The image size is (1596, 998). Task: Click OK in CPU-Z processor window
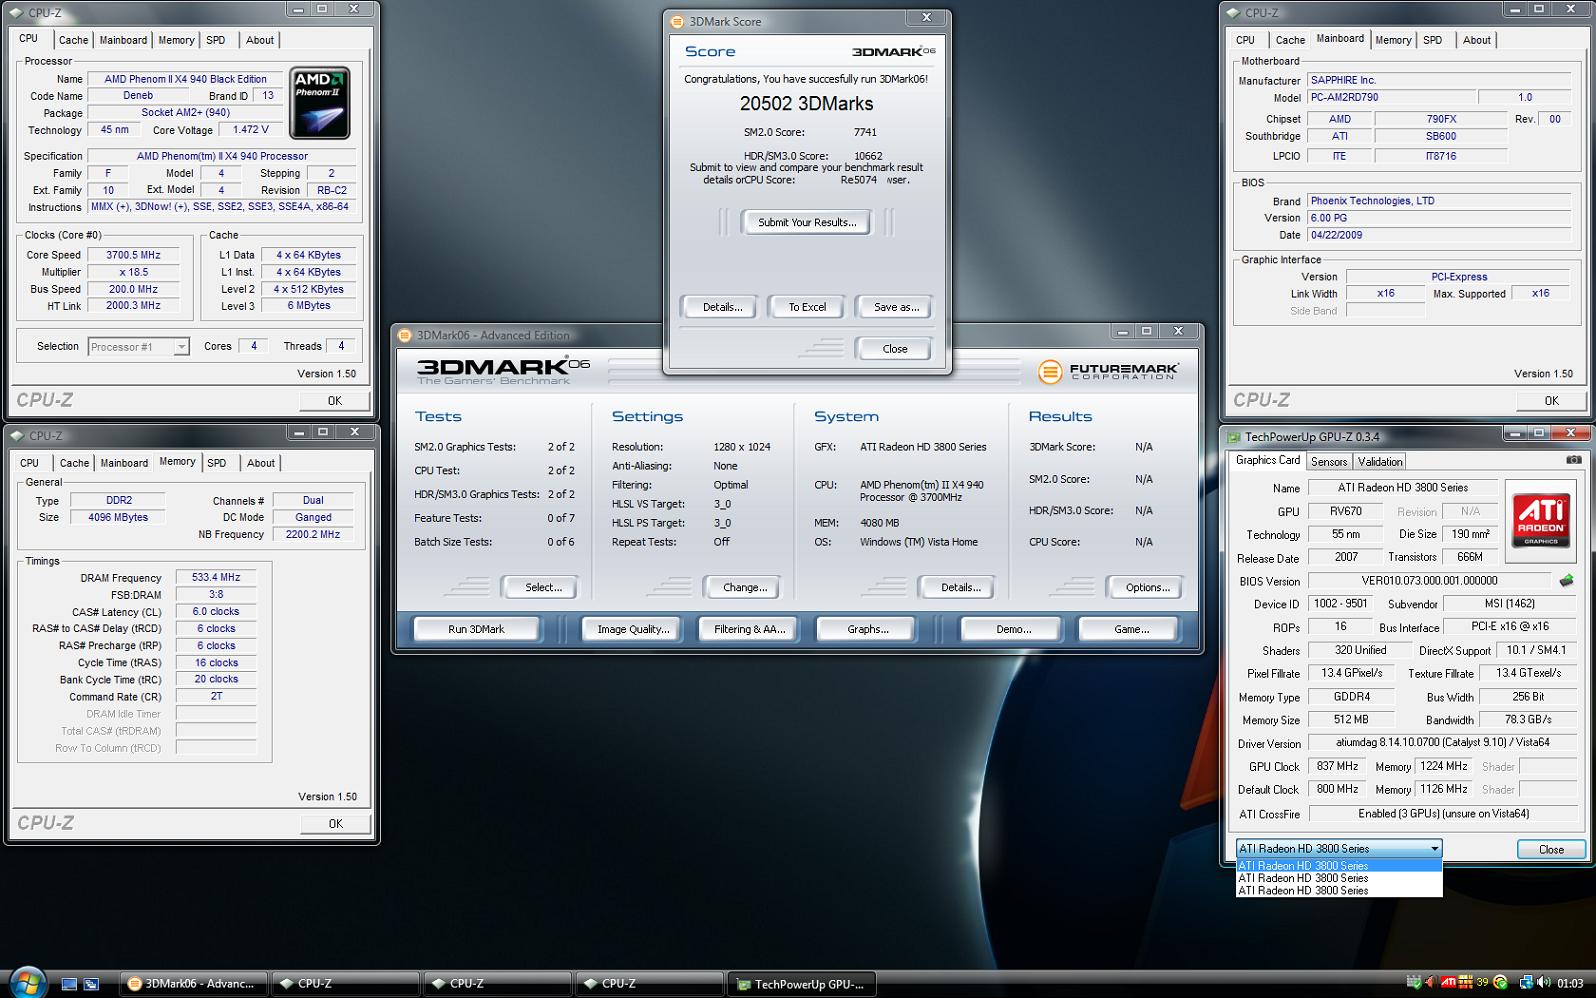[x=335, y=400]
